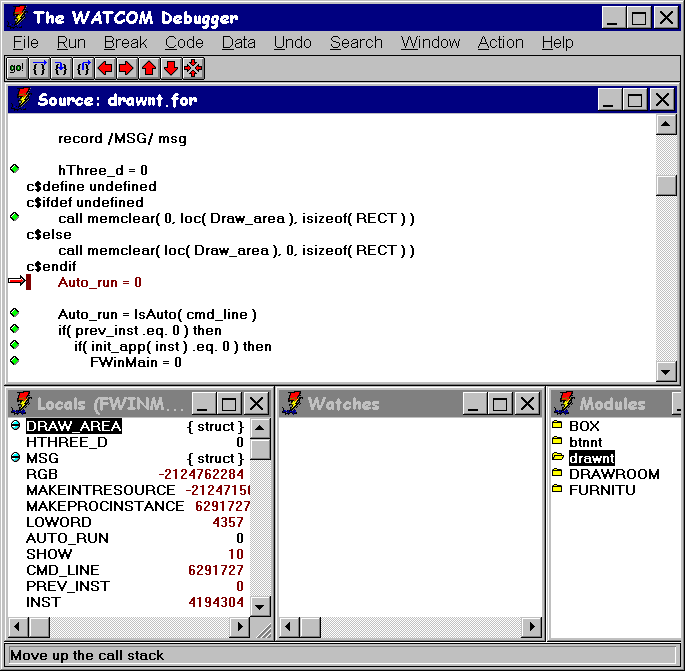
Task: Move up the call stack with up arrow
Action: [x=148, y=68]
